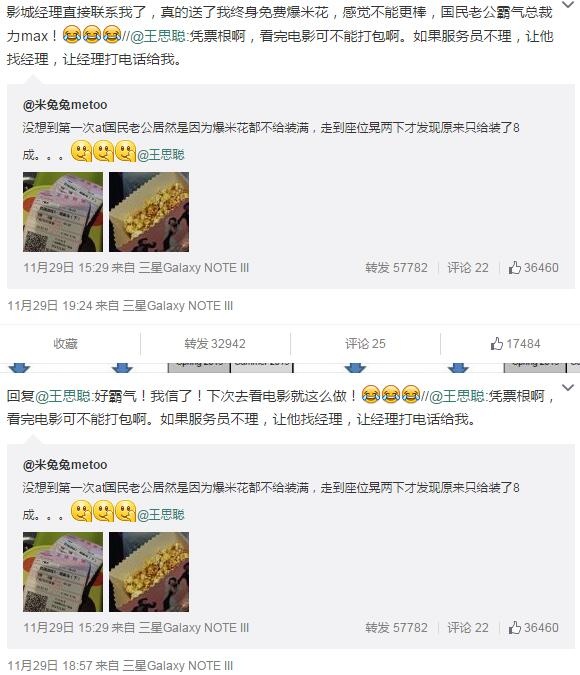Open @米兔兔metoo profile in second quoted post
Image resolution: width=580 pixels, height=675 pixels.
coord(65,465)
